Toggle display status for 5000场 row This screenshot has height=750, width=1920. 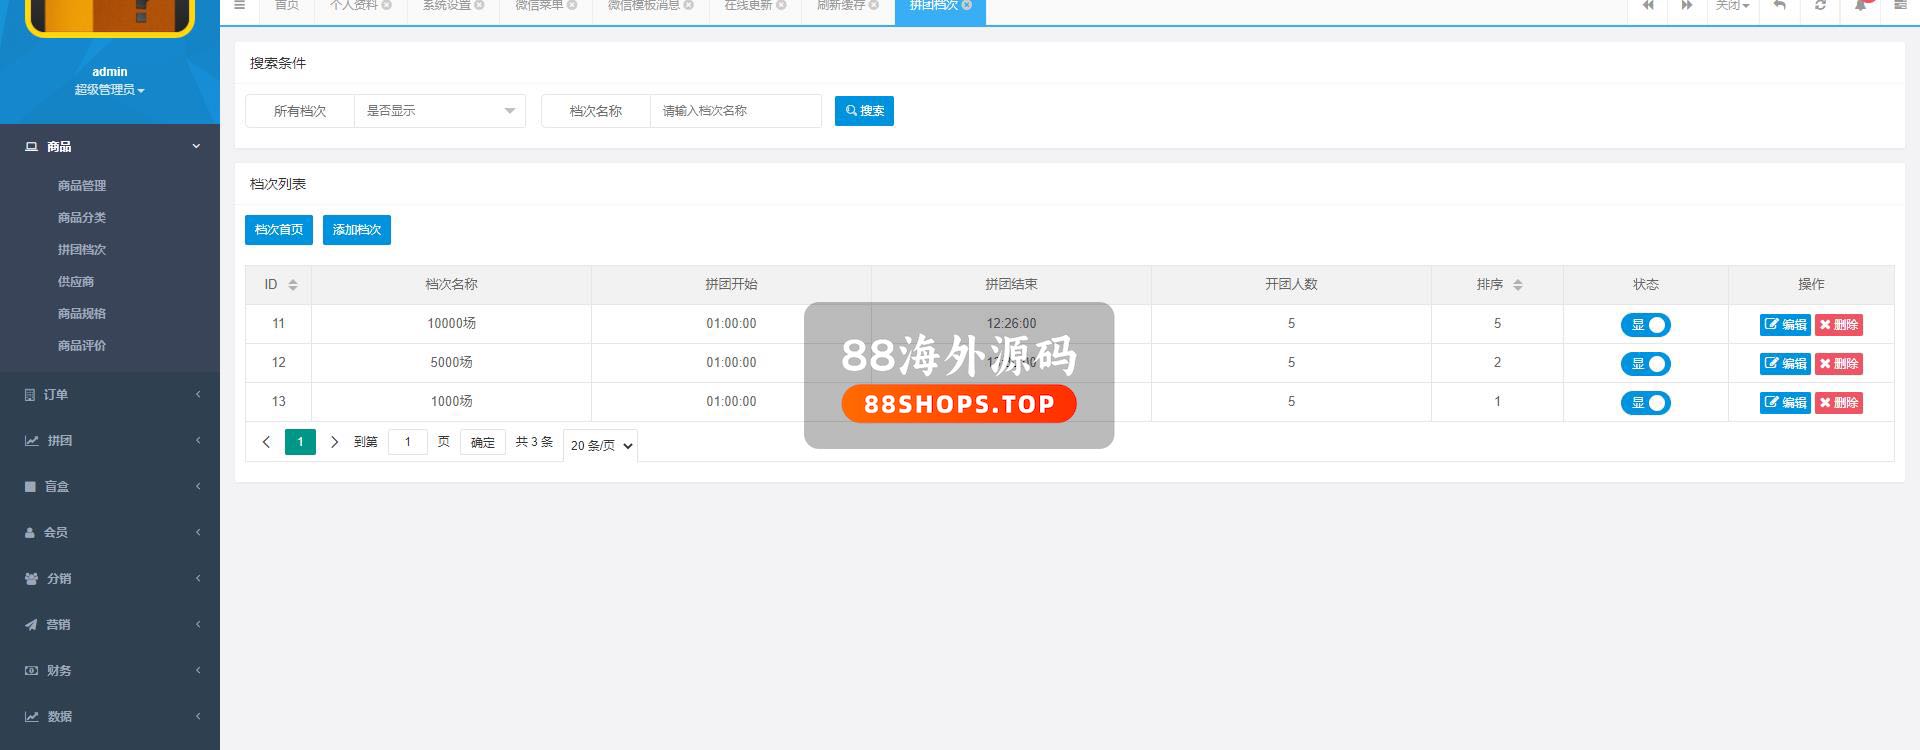coord(1645,364)
